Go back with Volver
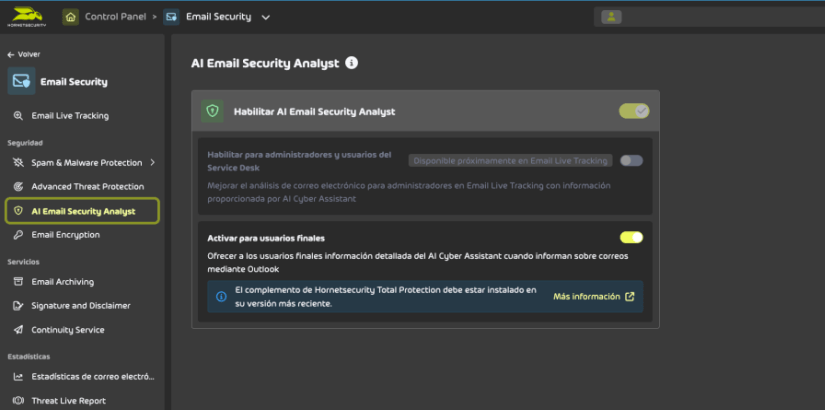The height and width of the screenshot is (410, 825). 23,54
